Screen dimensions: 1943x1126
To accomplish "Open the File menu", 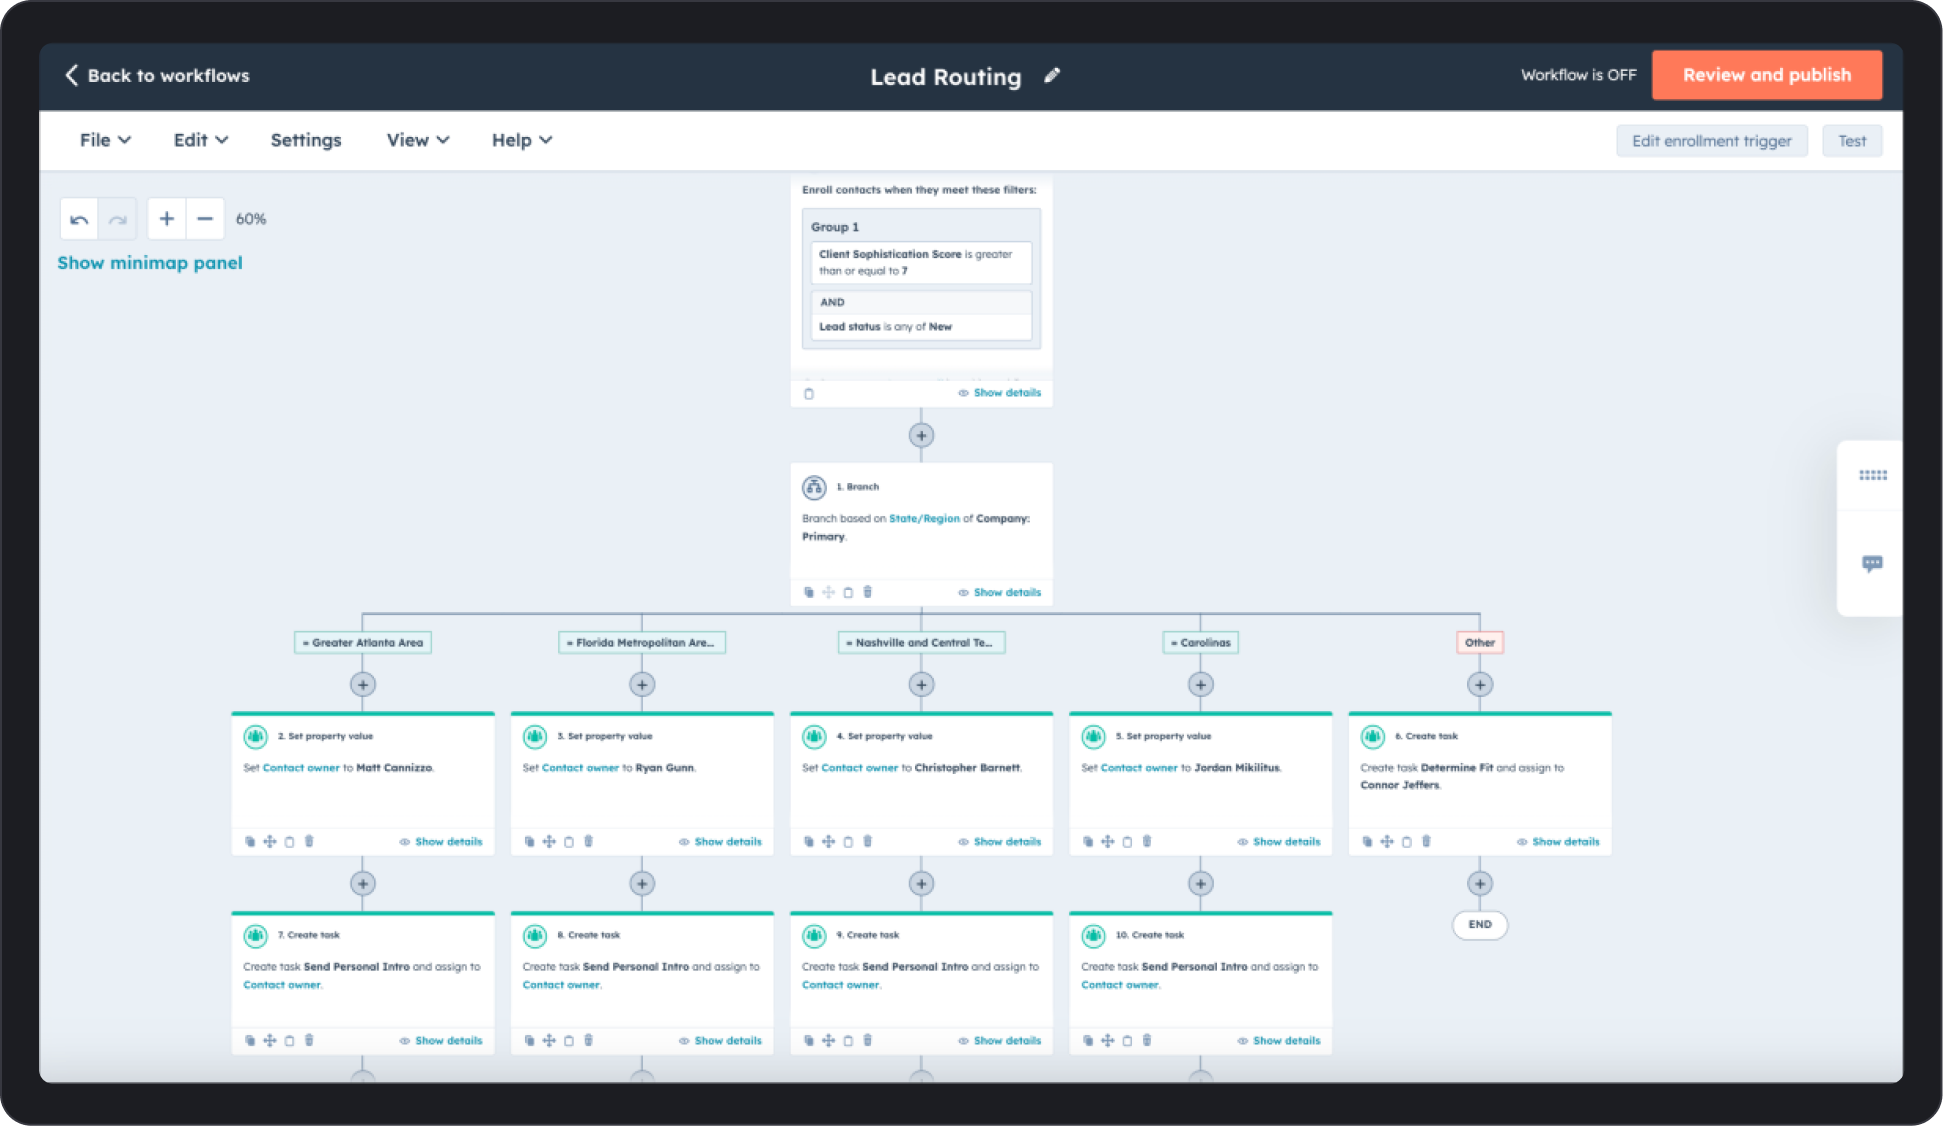I will pos(104,140).
